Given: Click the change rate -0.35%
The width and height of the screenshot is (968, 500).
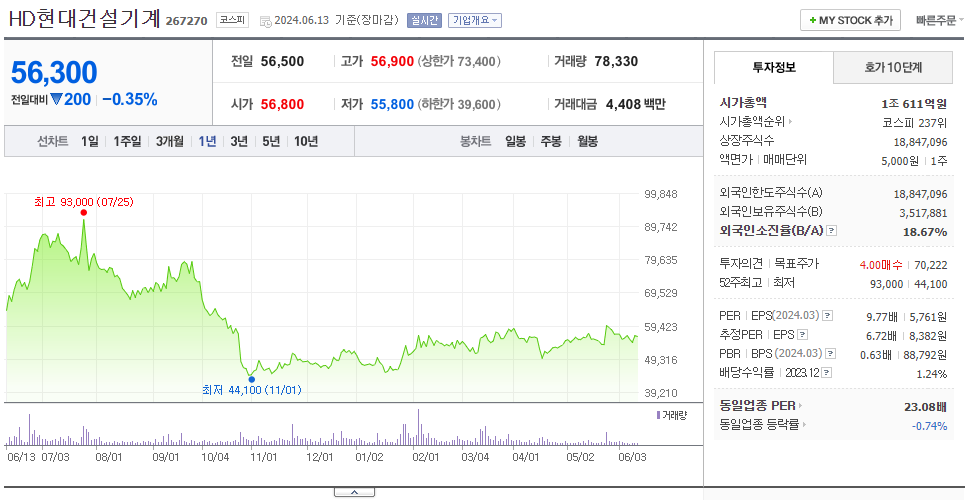Looking at the screenshot, I should 130,99.
